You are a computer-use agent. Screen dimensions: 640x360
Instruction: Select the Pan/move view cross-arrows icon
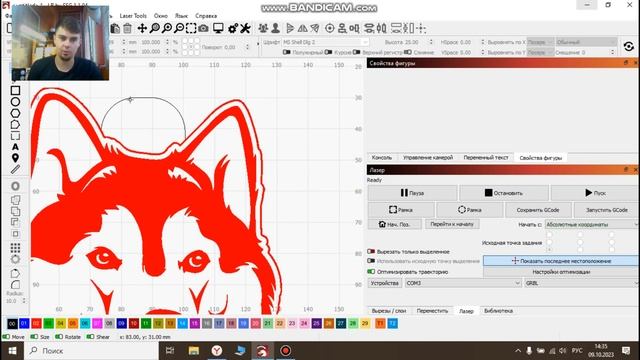click(142, 28)
